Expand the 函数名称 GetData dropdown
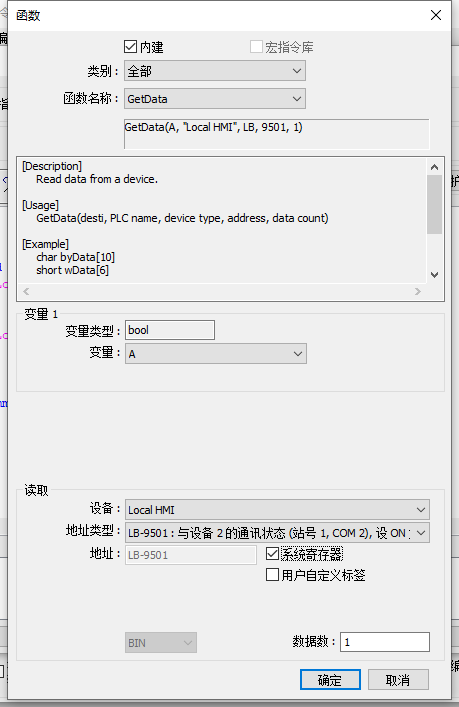 [215, 99]
